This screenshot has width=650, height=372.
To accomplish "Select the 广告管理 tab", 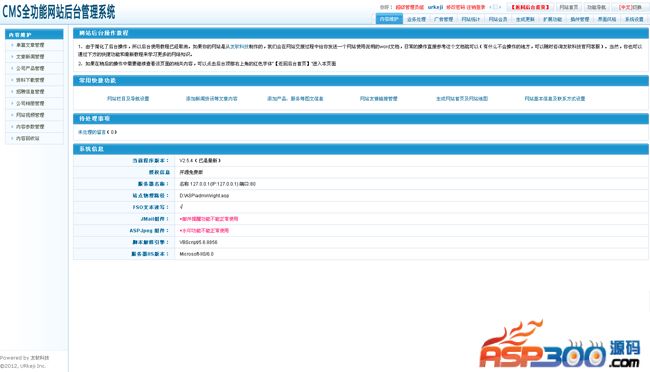I will point(443,19).
